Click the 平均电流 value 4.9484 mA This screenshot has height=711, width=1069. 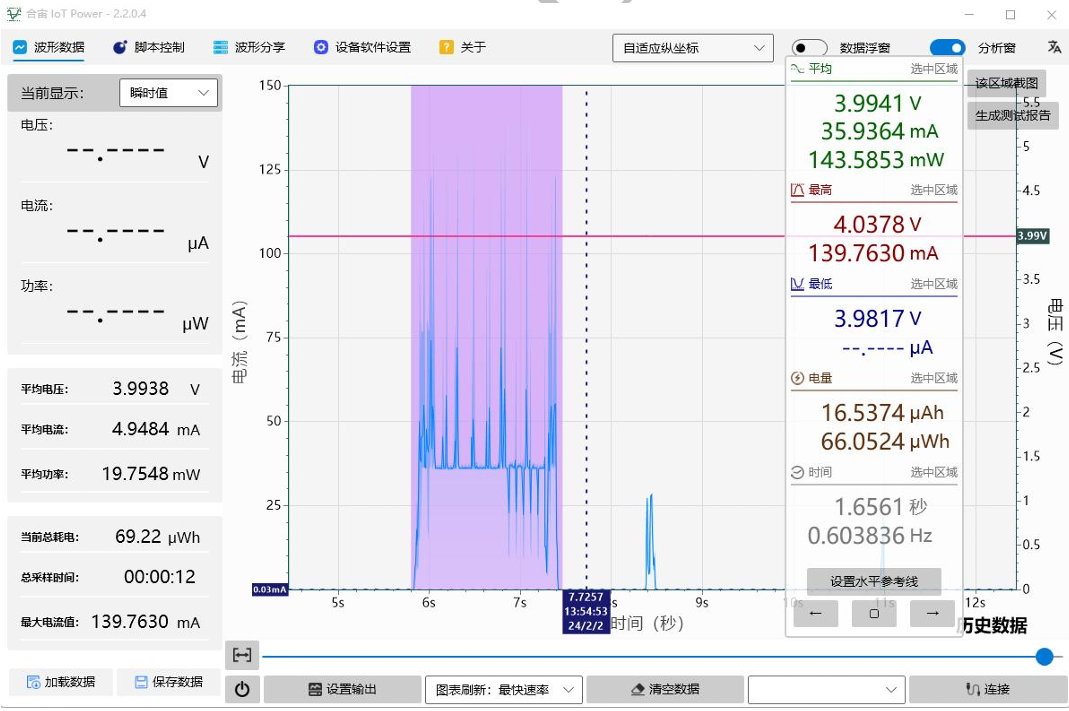point(156,429)
